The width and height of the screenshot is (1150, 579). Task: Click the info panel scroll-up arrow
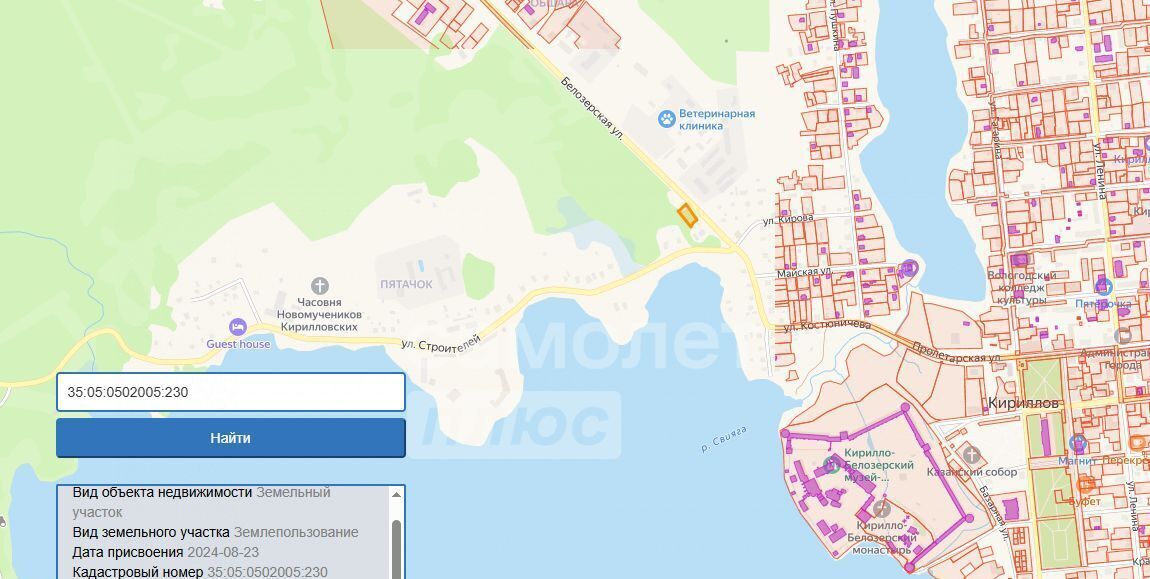(396, 494)
